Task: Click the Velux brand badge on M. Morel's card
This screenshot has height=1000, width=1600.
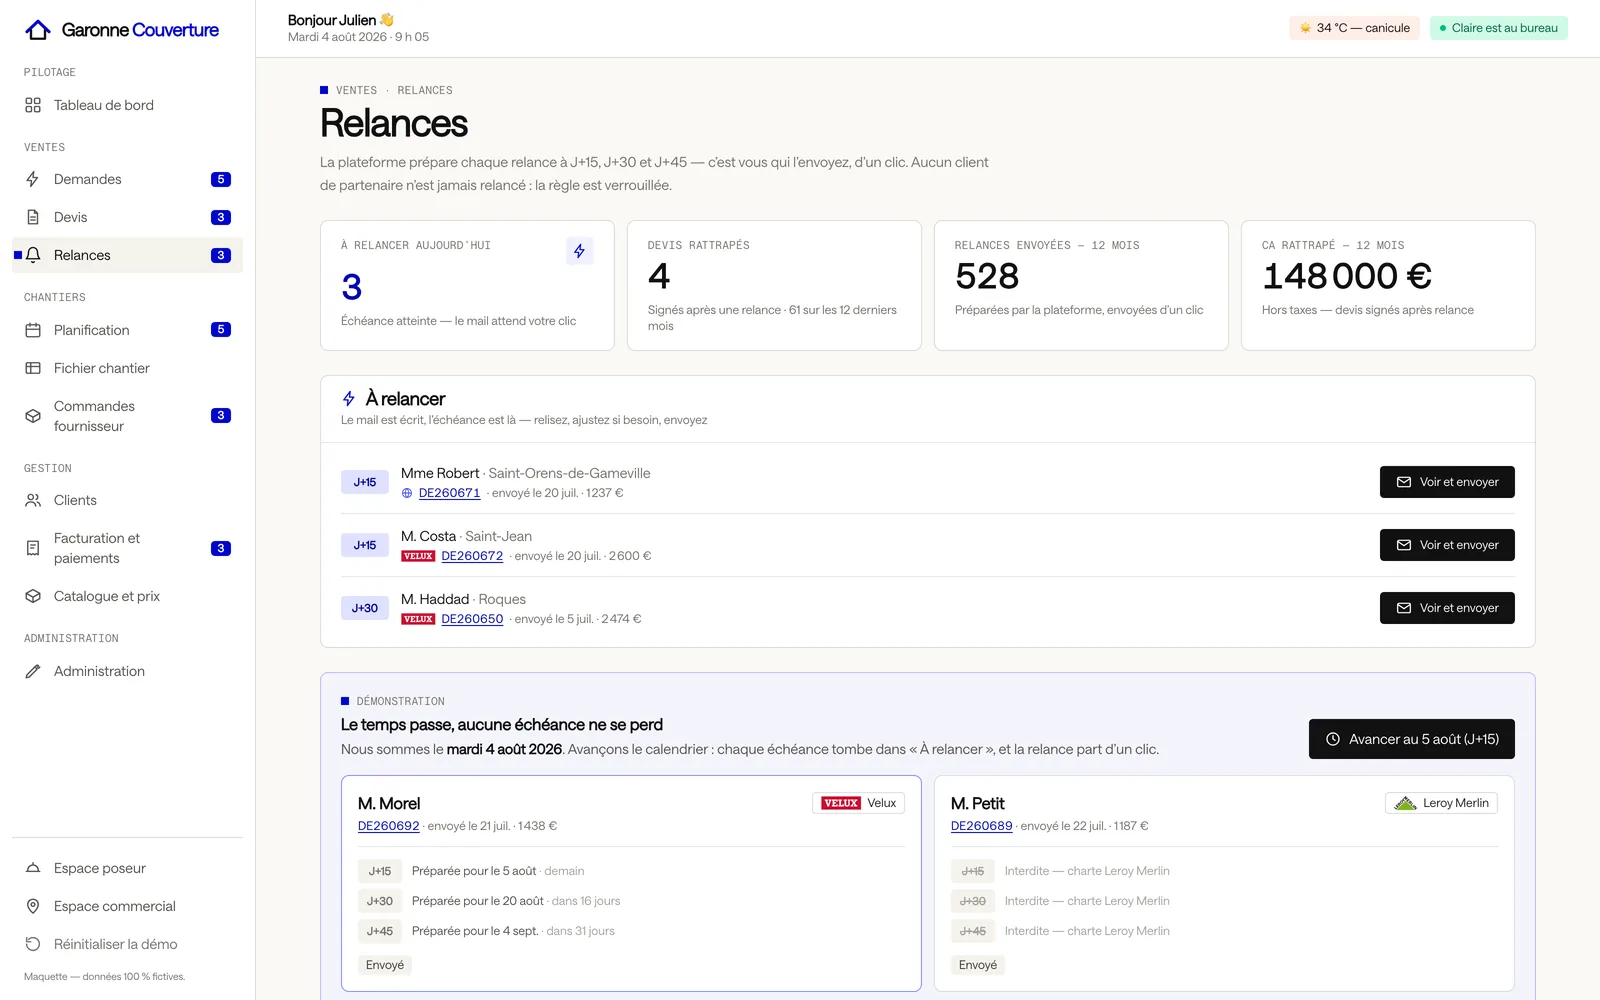Action: pyautogui.click(x=859, y=803)
